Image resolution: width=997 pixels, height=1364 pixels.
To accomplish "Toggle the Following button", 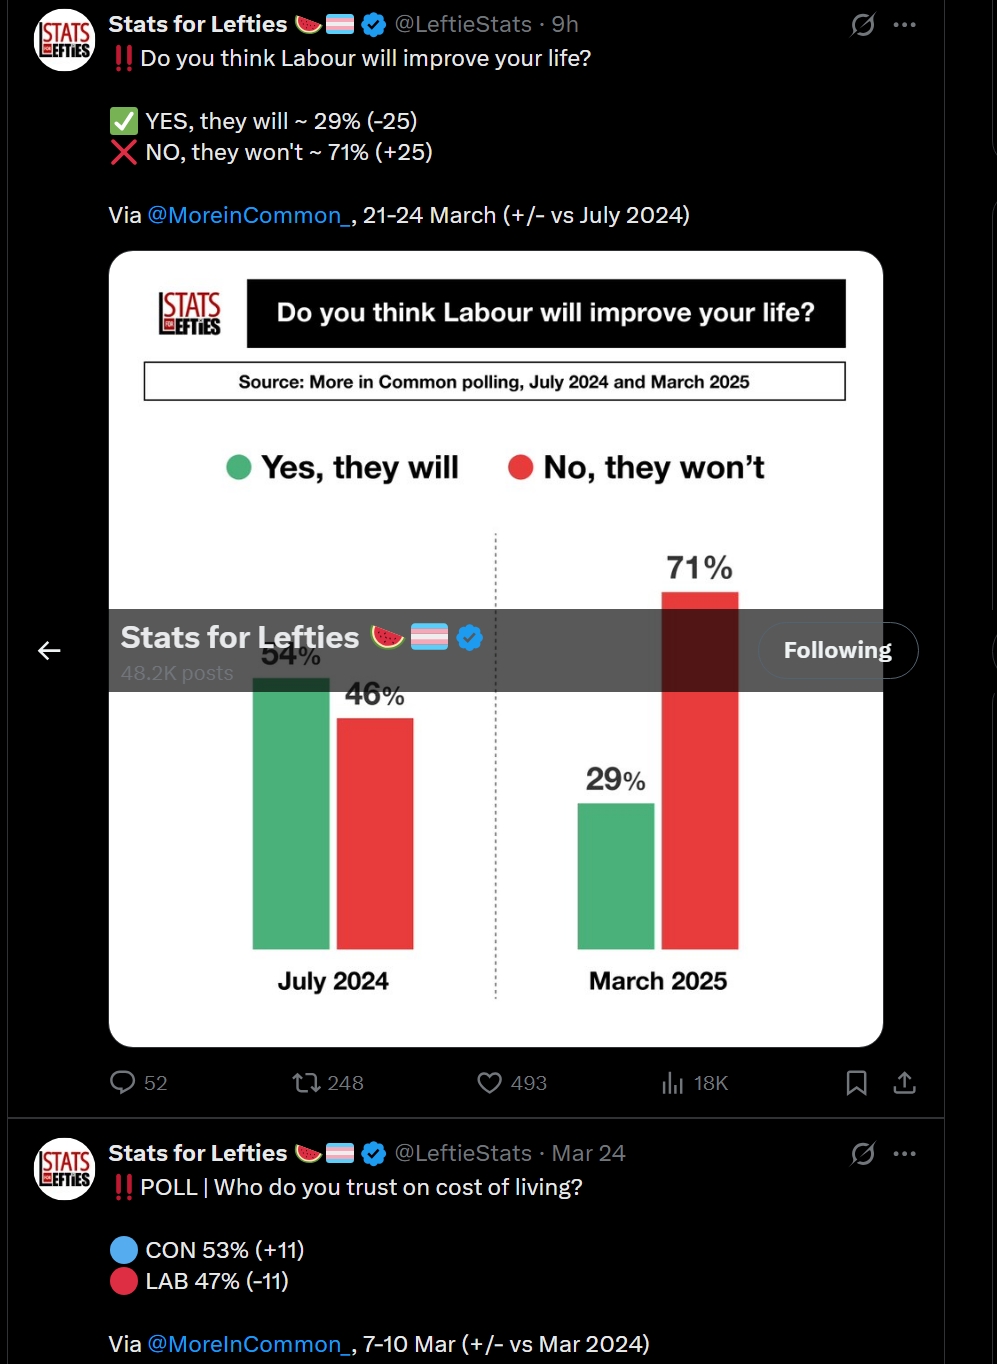I will click(x=837, y=651).
